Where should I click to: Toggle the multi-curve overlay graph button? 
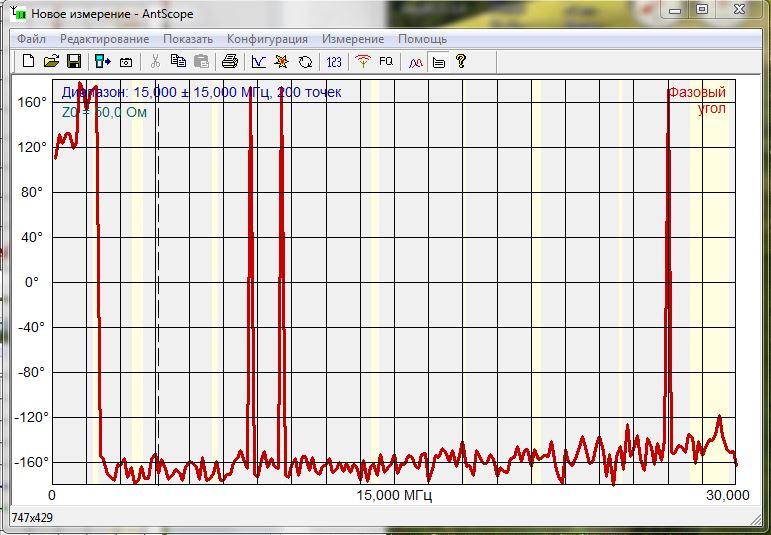415,61
